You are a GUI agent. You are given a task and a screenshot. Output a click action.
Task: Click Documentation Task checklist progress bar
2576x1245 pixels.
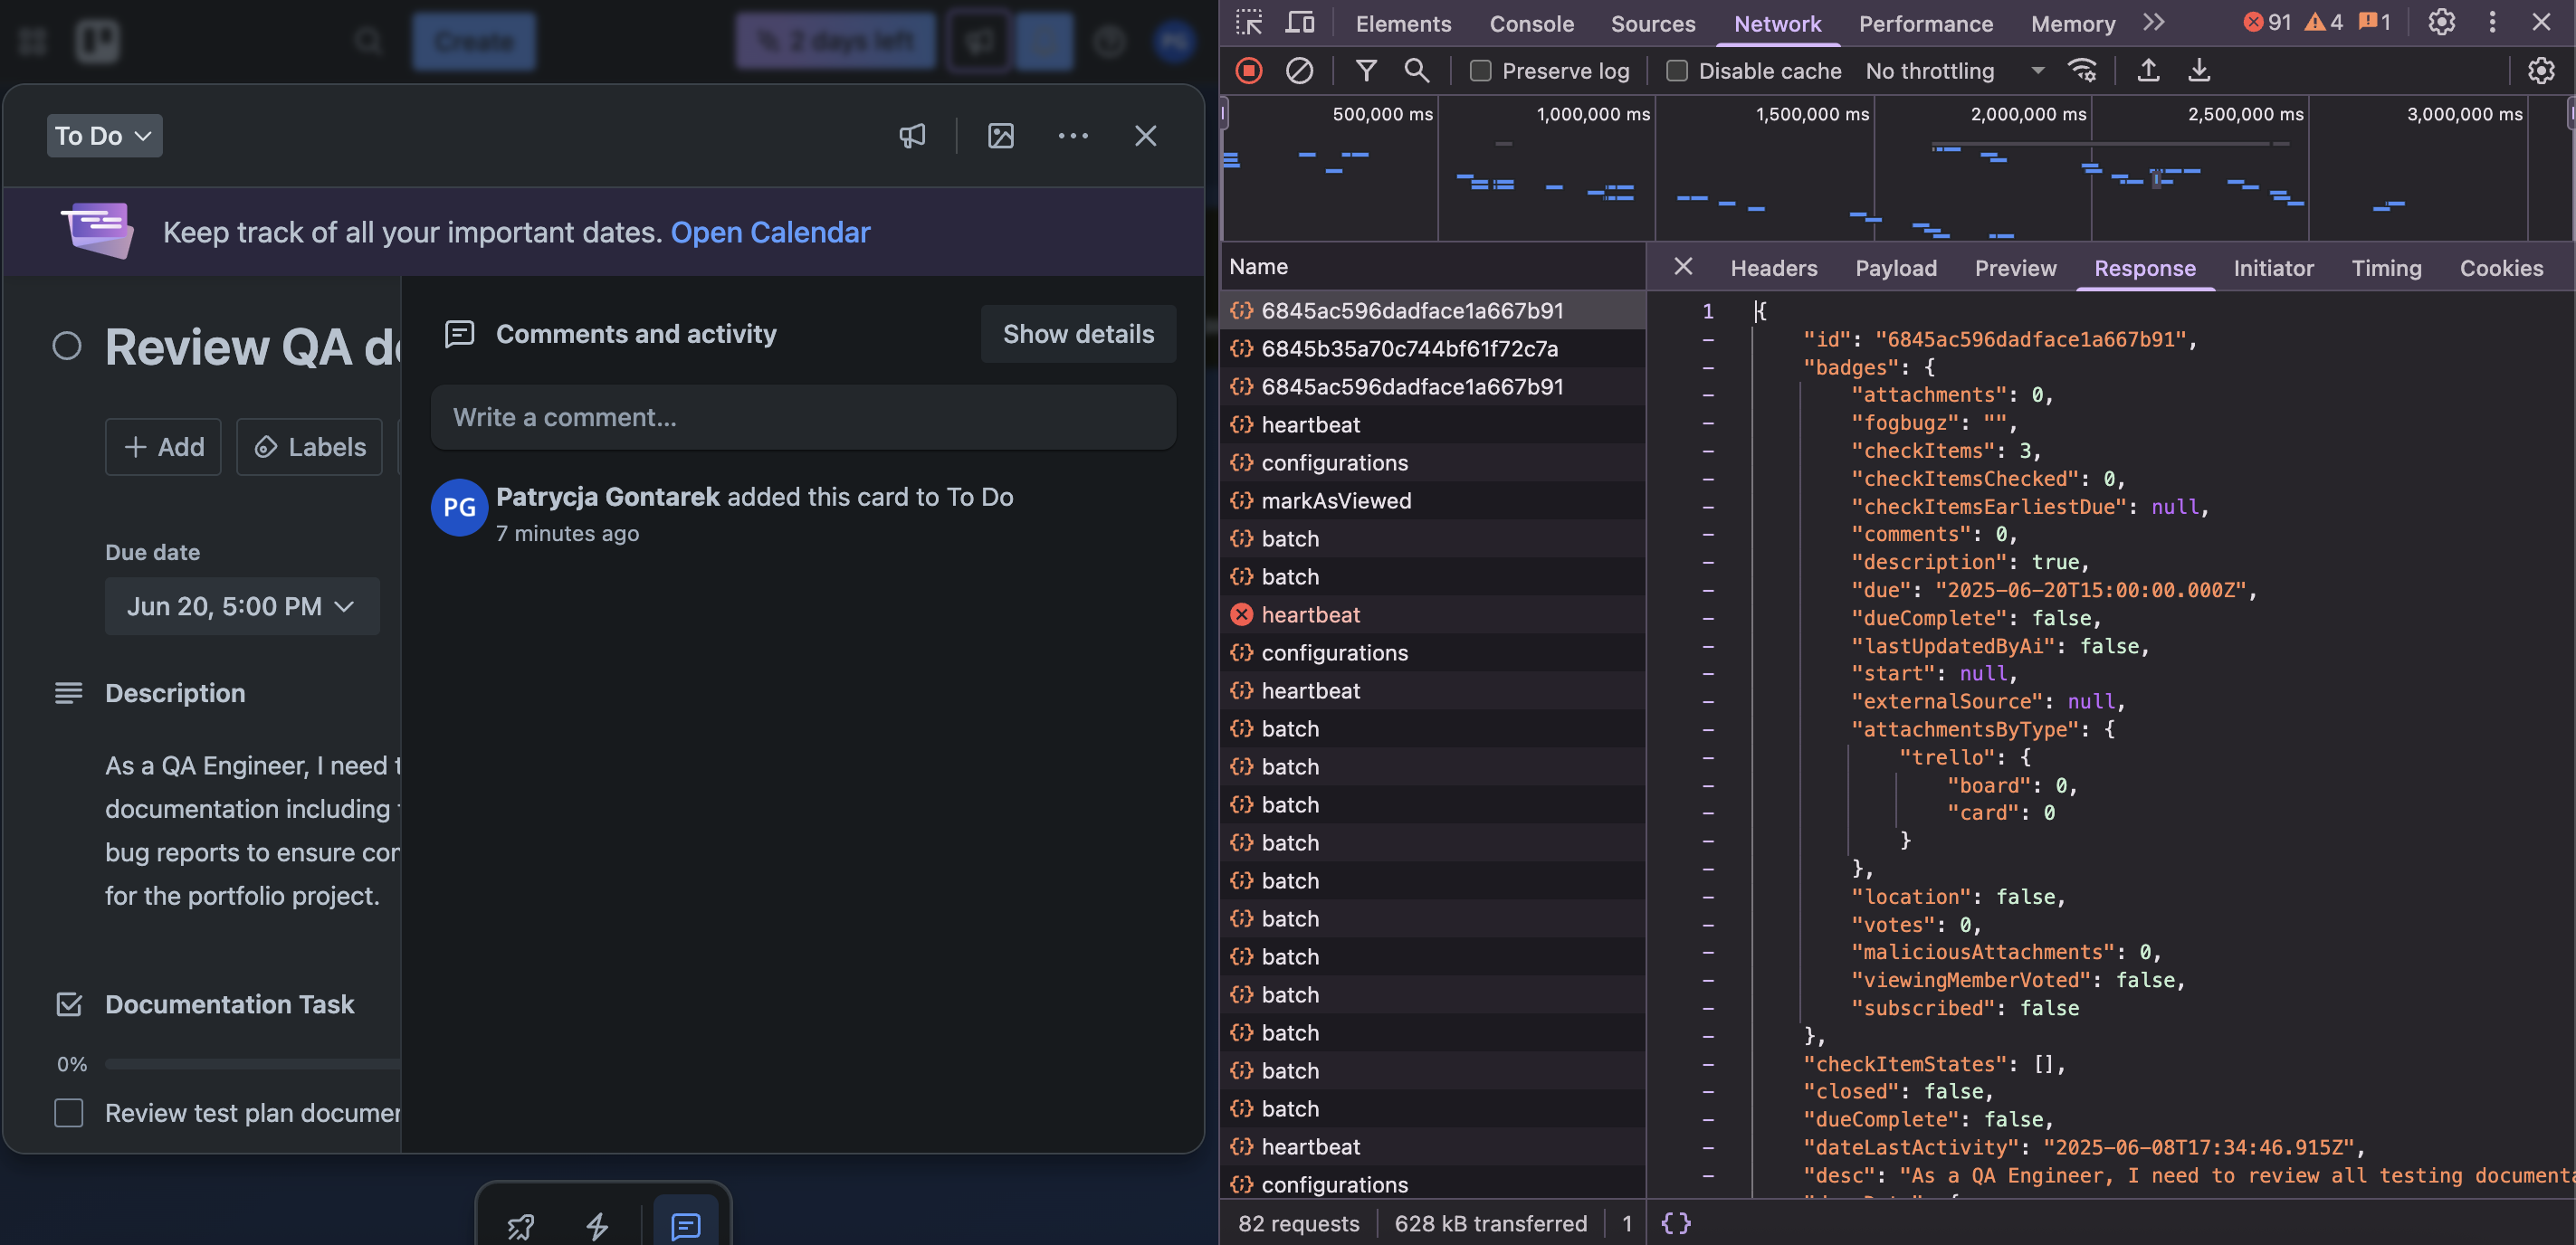[x=252, y=1064]
